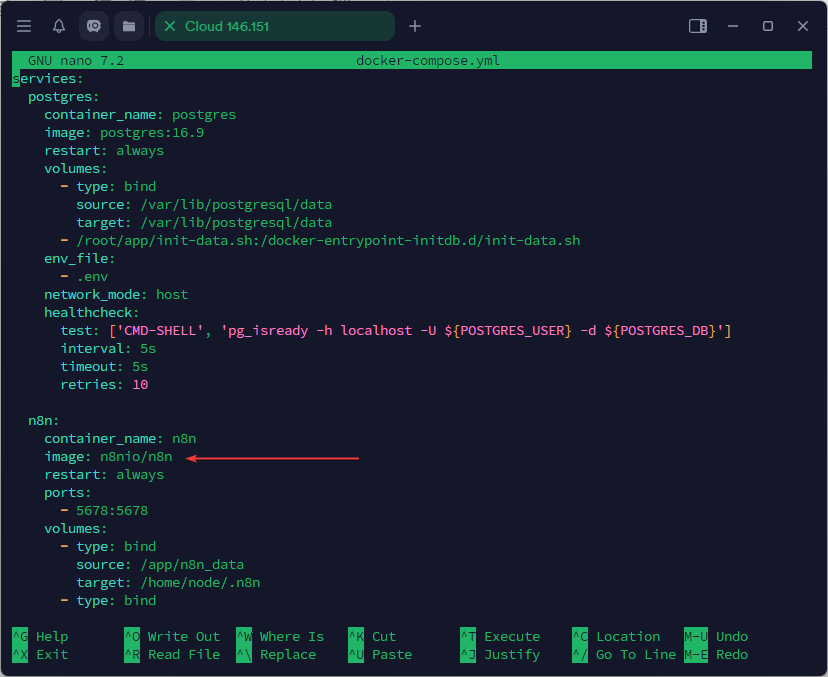Close the terminal window
The height and width of the screenshot is (677, 828).
point(803,26)
